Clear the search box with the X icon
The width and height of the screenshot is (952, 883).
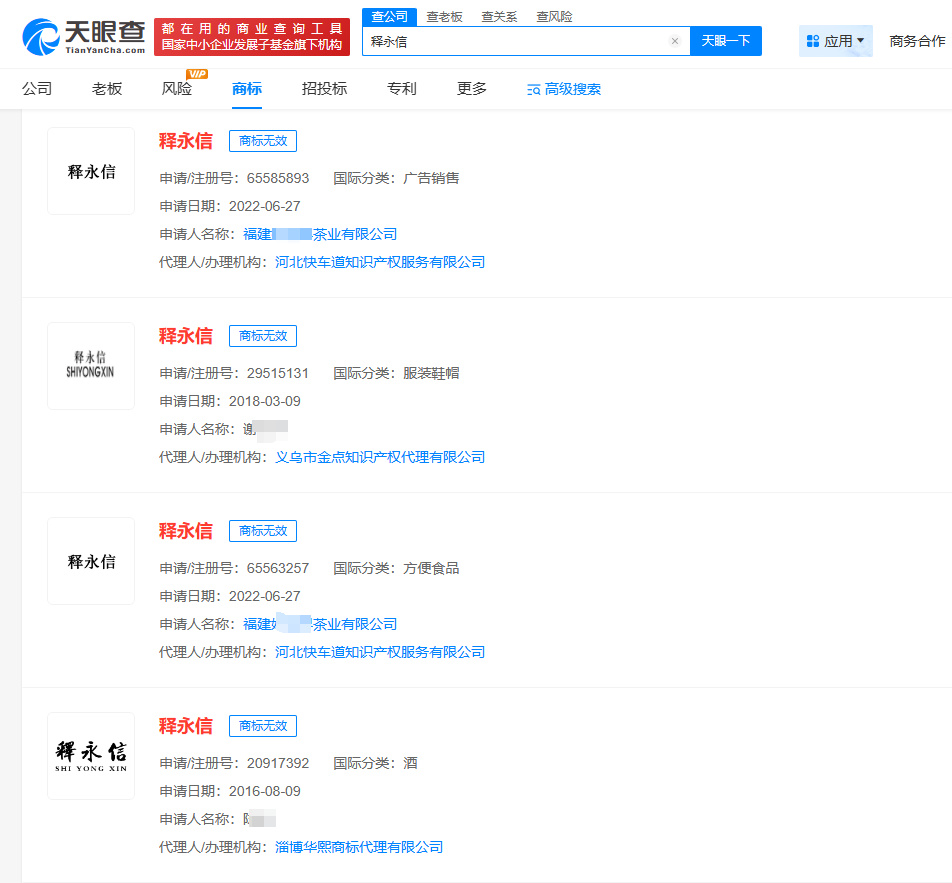click(x=675, y=41)
